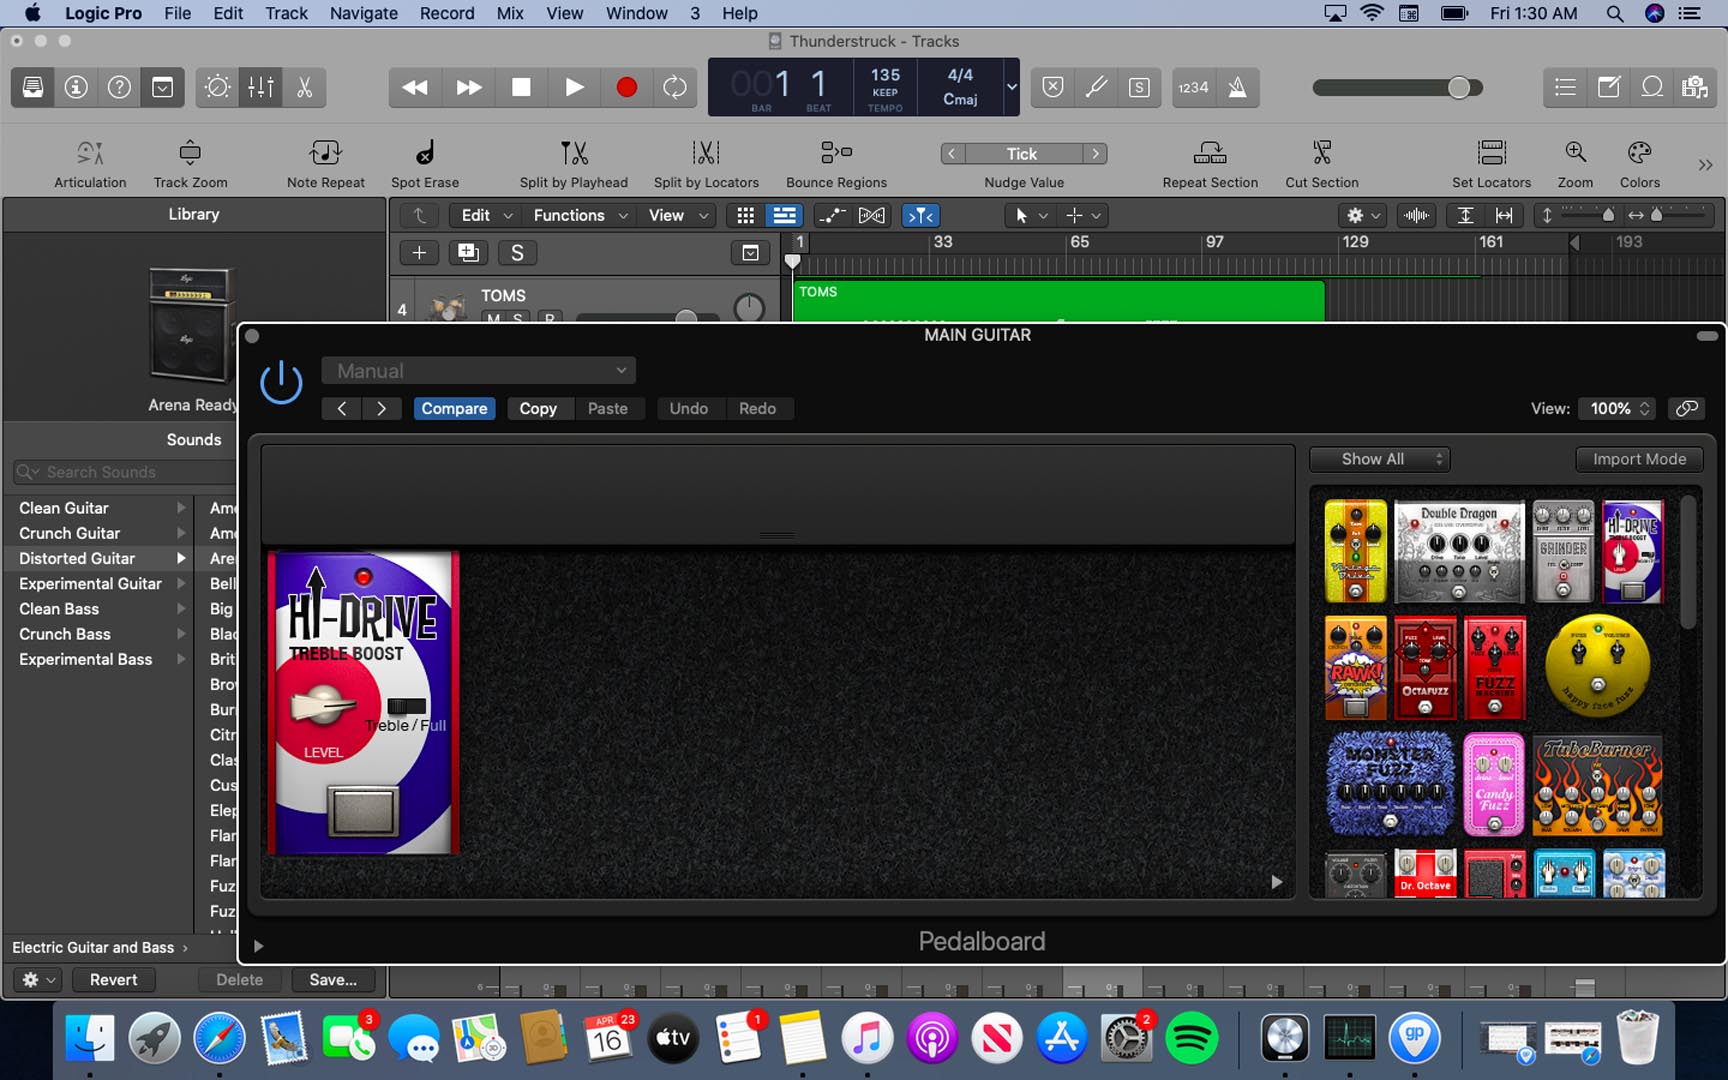Screen dimensions: 1728x1080
Task: Click Split by Locators toolbar icon
Action: click(x=706, y=153)
